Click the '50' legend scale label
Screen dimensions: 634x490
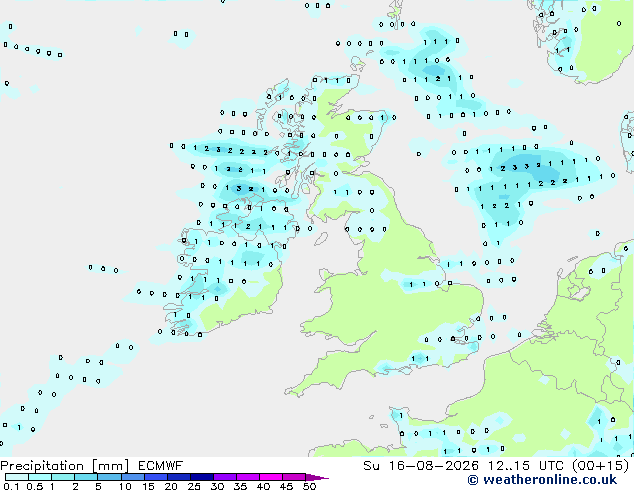(309, 486)
